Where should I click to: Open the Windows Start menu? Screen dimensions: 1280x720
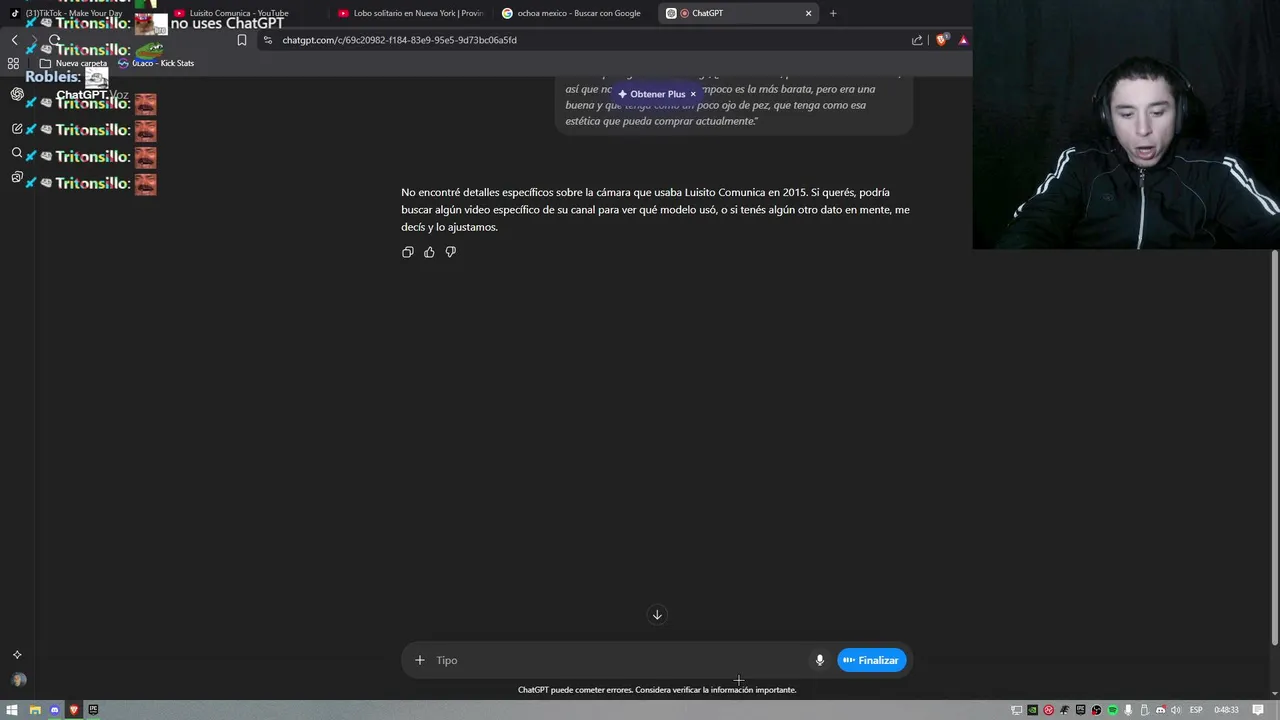[x=12, y=710]
